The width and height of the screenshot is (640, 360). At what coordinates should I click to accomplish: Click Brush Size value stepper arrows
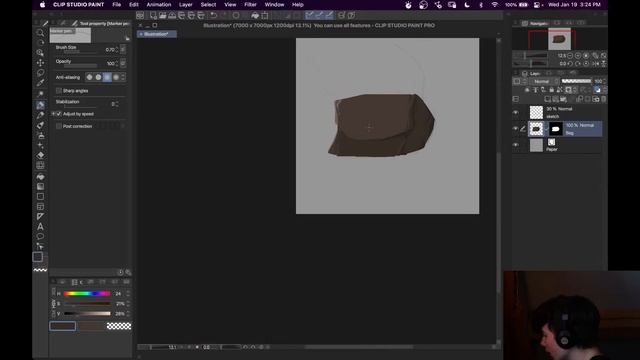(x=117, y=49)
